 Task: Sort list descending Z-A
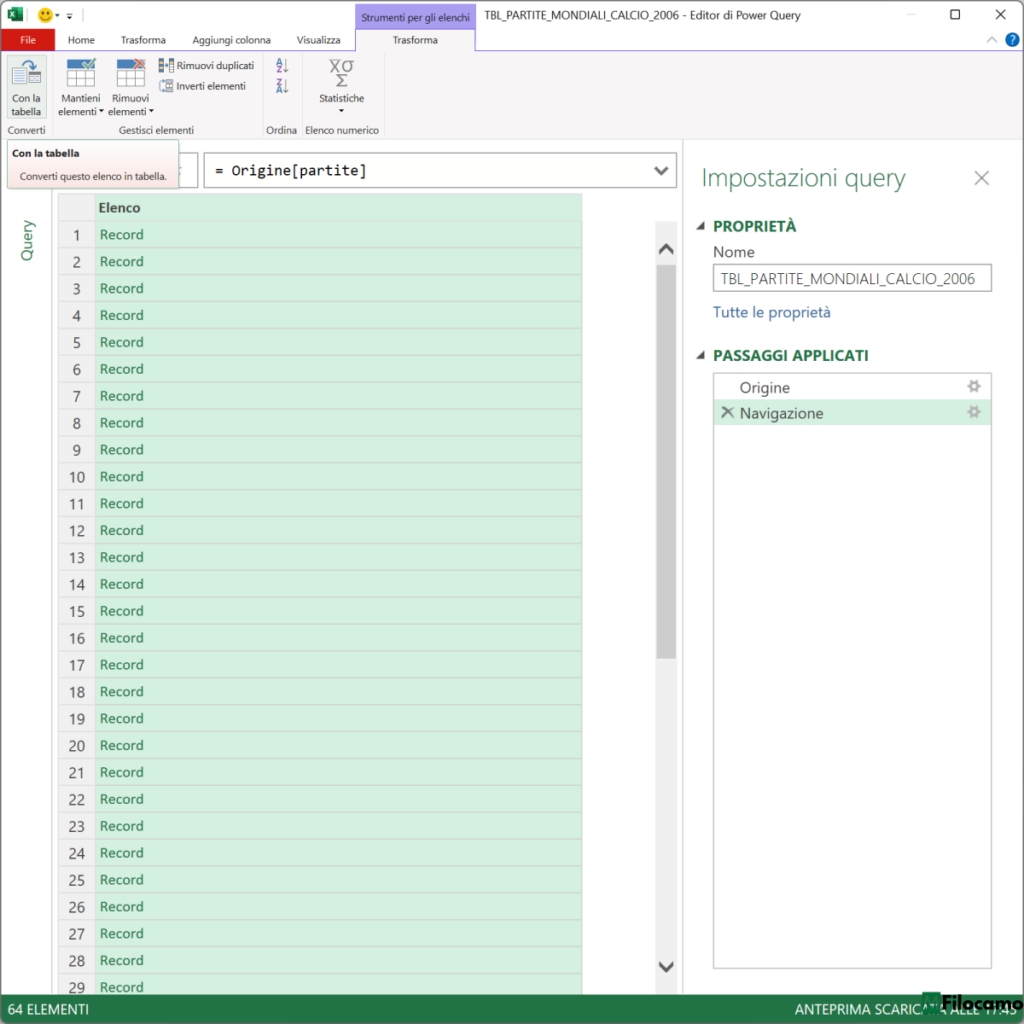click(282, 86)
